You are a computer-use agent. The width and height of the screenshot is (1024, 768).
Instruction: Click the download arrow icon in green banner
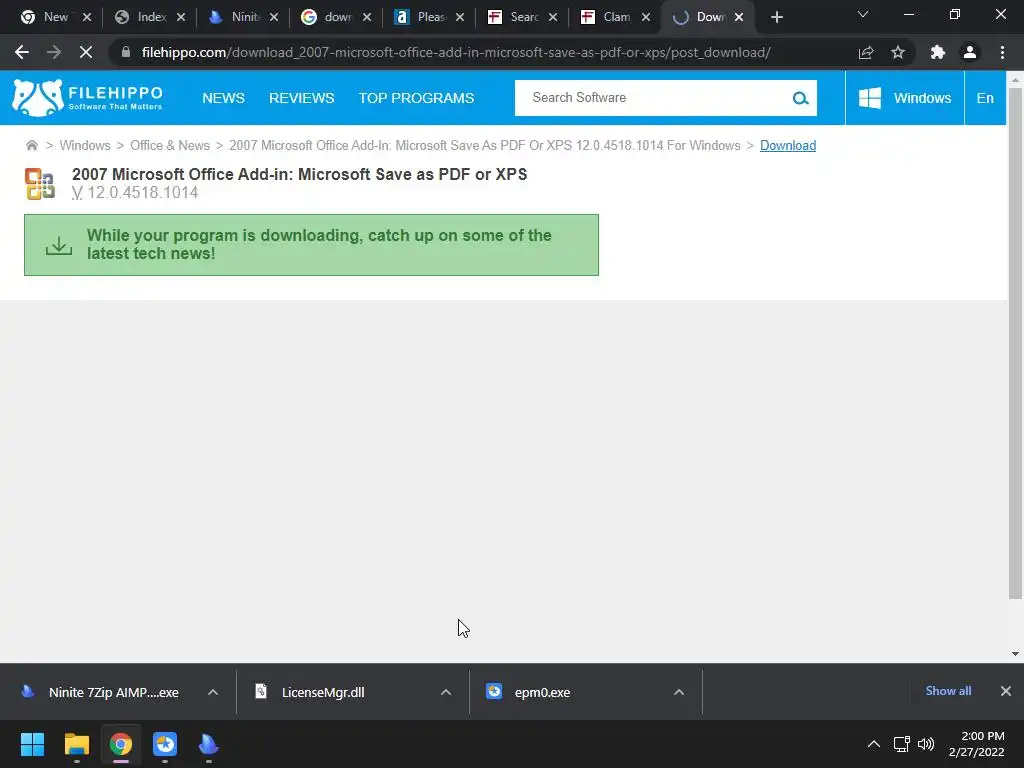click(x=59, y=246)
